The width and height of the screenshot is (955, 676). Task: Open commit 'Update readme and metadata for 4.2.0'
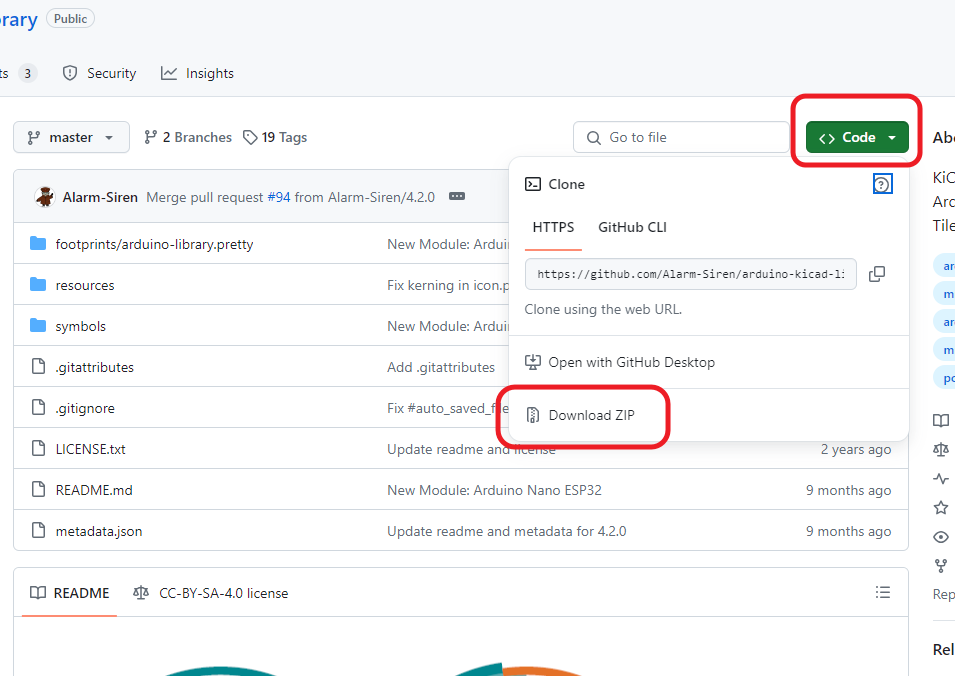coord(507,531)
